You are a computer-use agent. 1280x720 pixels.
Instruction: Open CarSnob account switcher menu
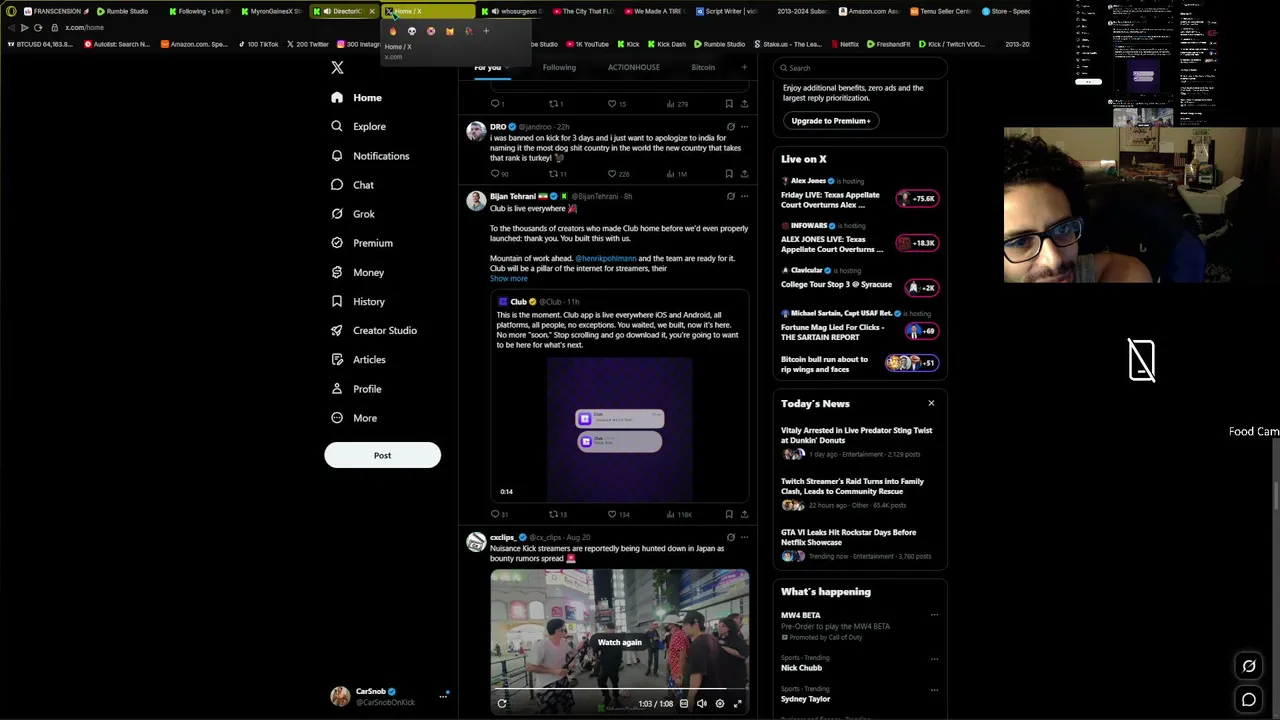pyautogui.click(x=389, y=696)
